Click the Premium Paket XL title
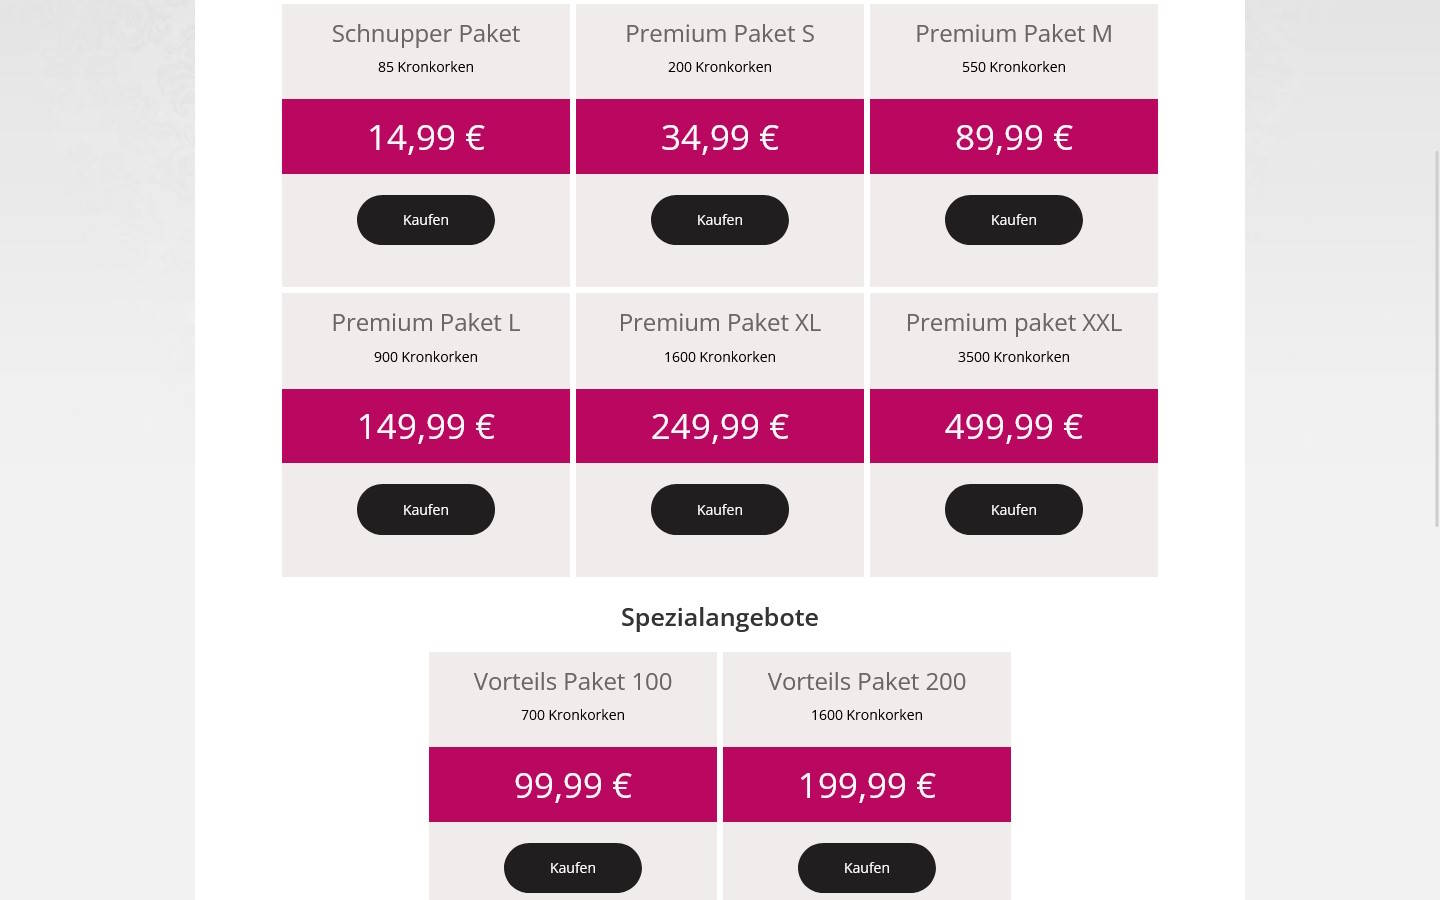The height and width of the screenshot is (900, 1440). click(719, 321)
